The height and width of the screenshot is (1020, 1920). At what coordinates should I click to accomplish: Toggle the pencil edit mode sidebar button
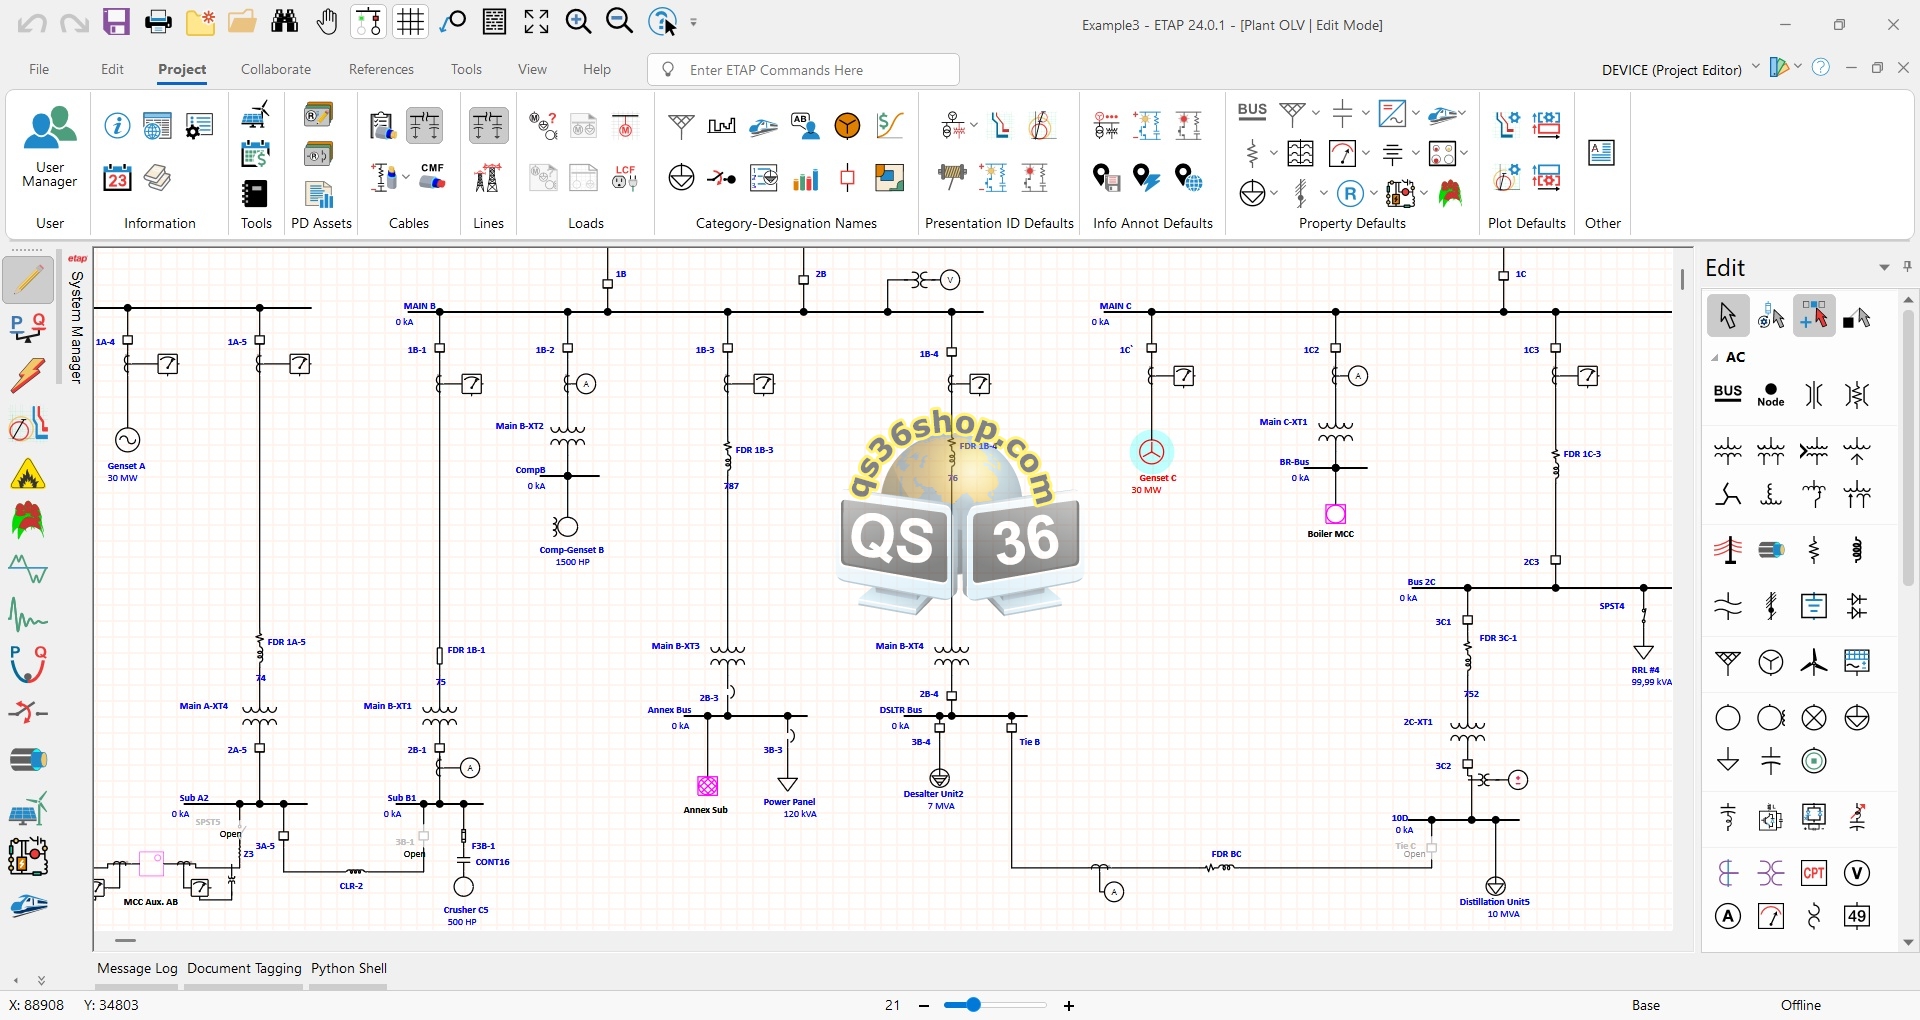[x=28, y=279]
